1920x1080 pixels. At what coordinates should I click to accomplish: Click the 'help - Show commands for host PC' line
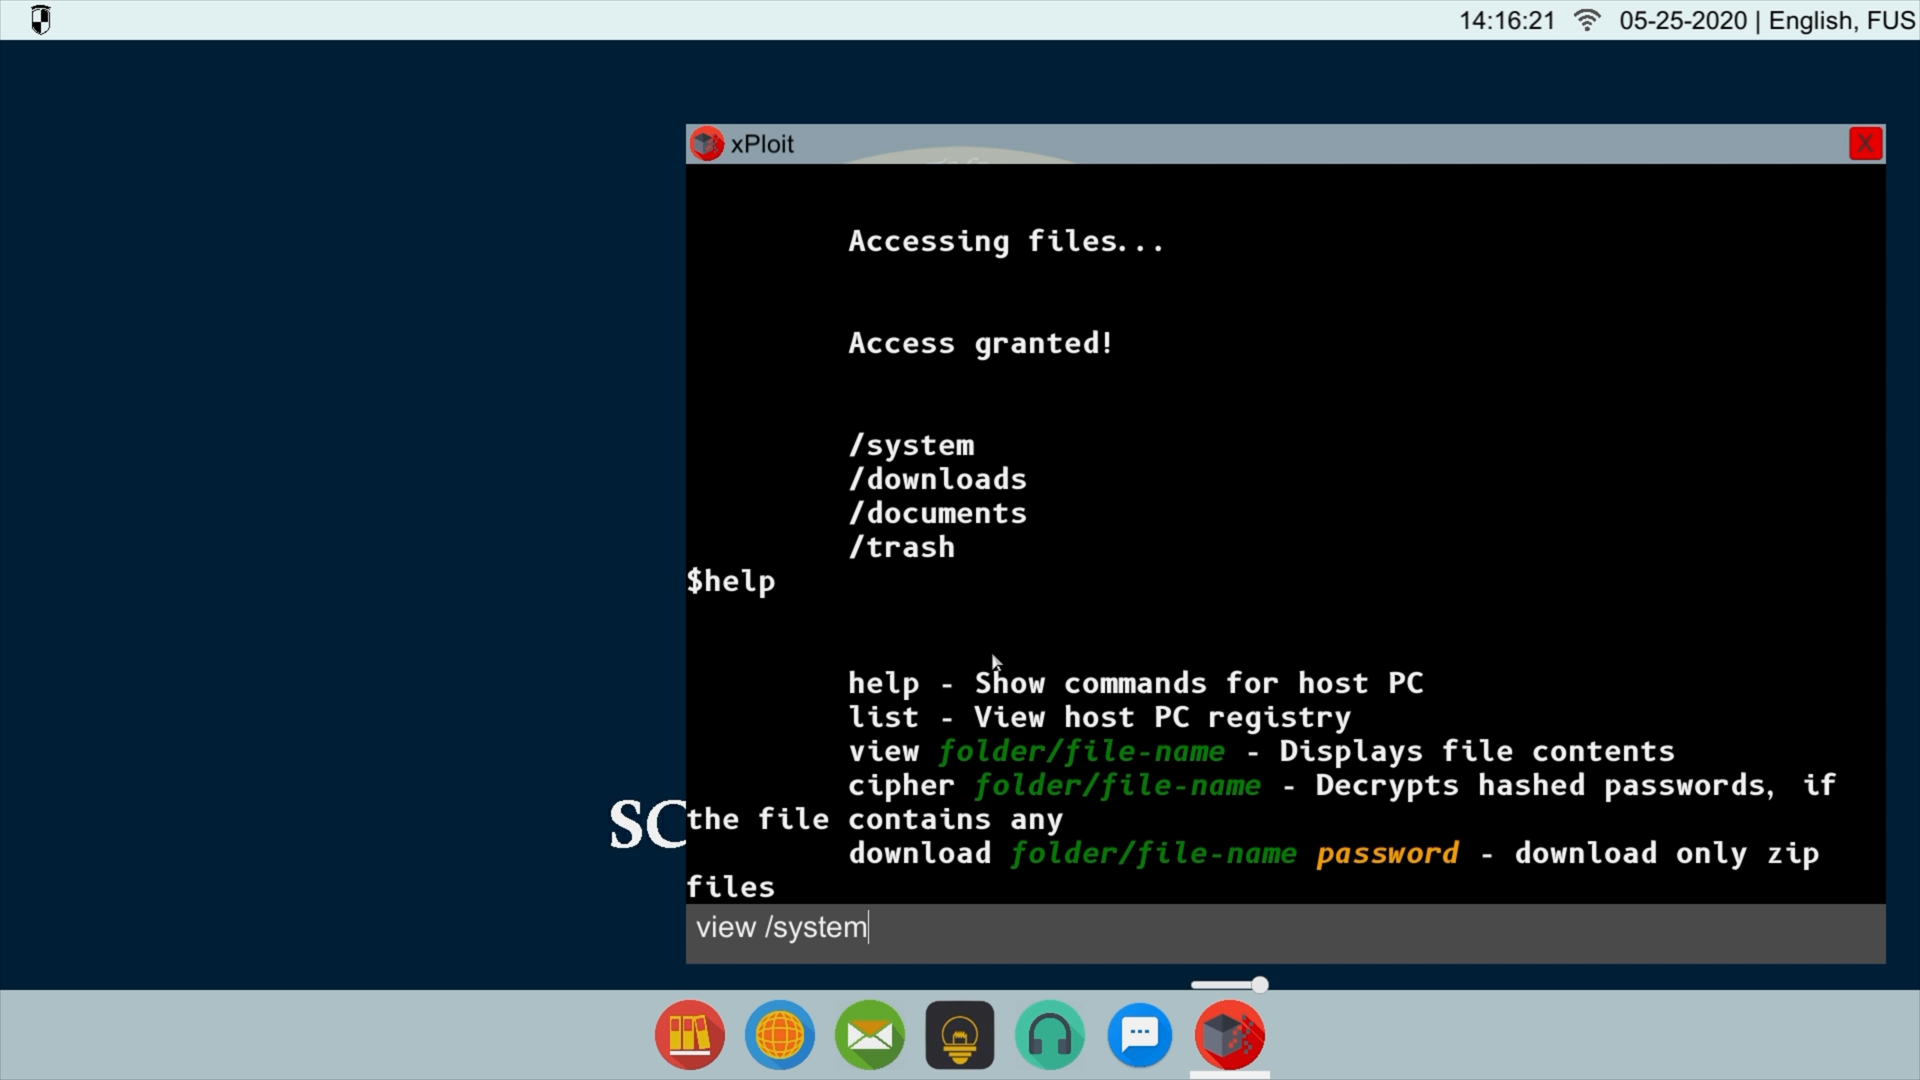1136,684
